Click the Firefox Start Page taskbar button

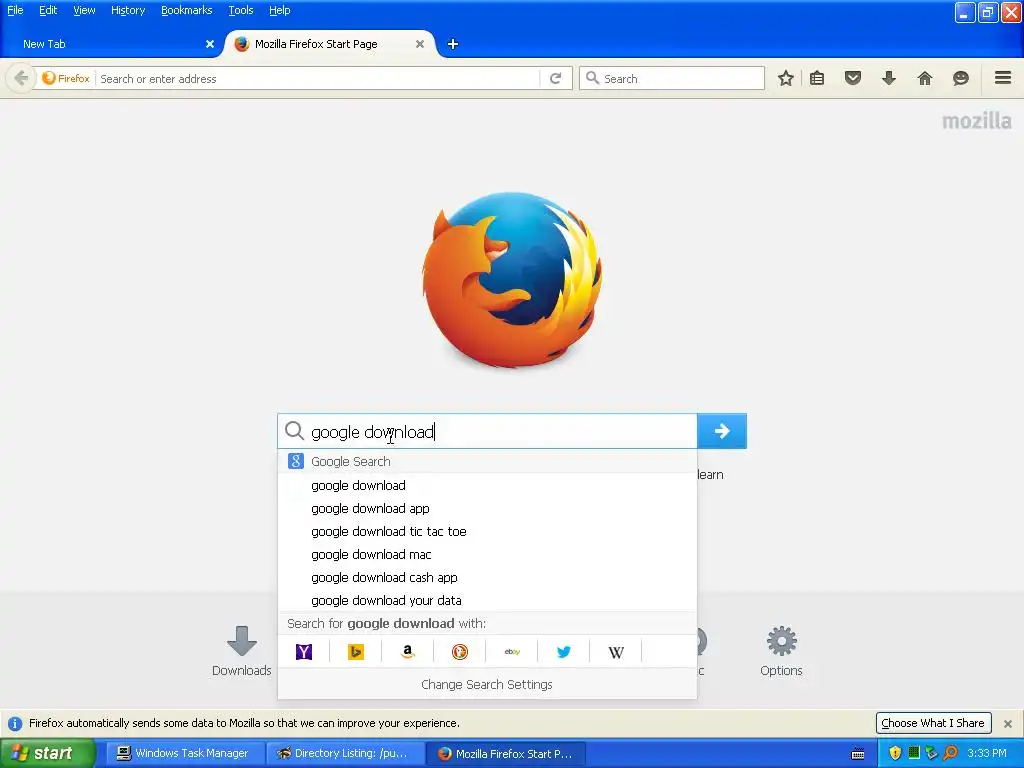pos(505,754)
